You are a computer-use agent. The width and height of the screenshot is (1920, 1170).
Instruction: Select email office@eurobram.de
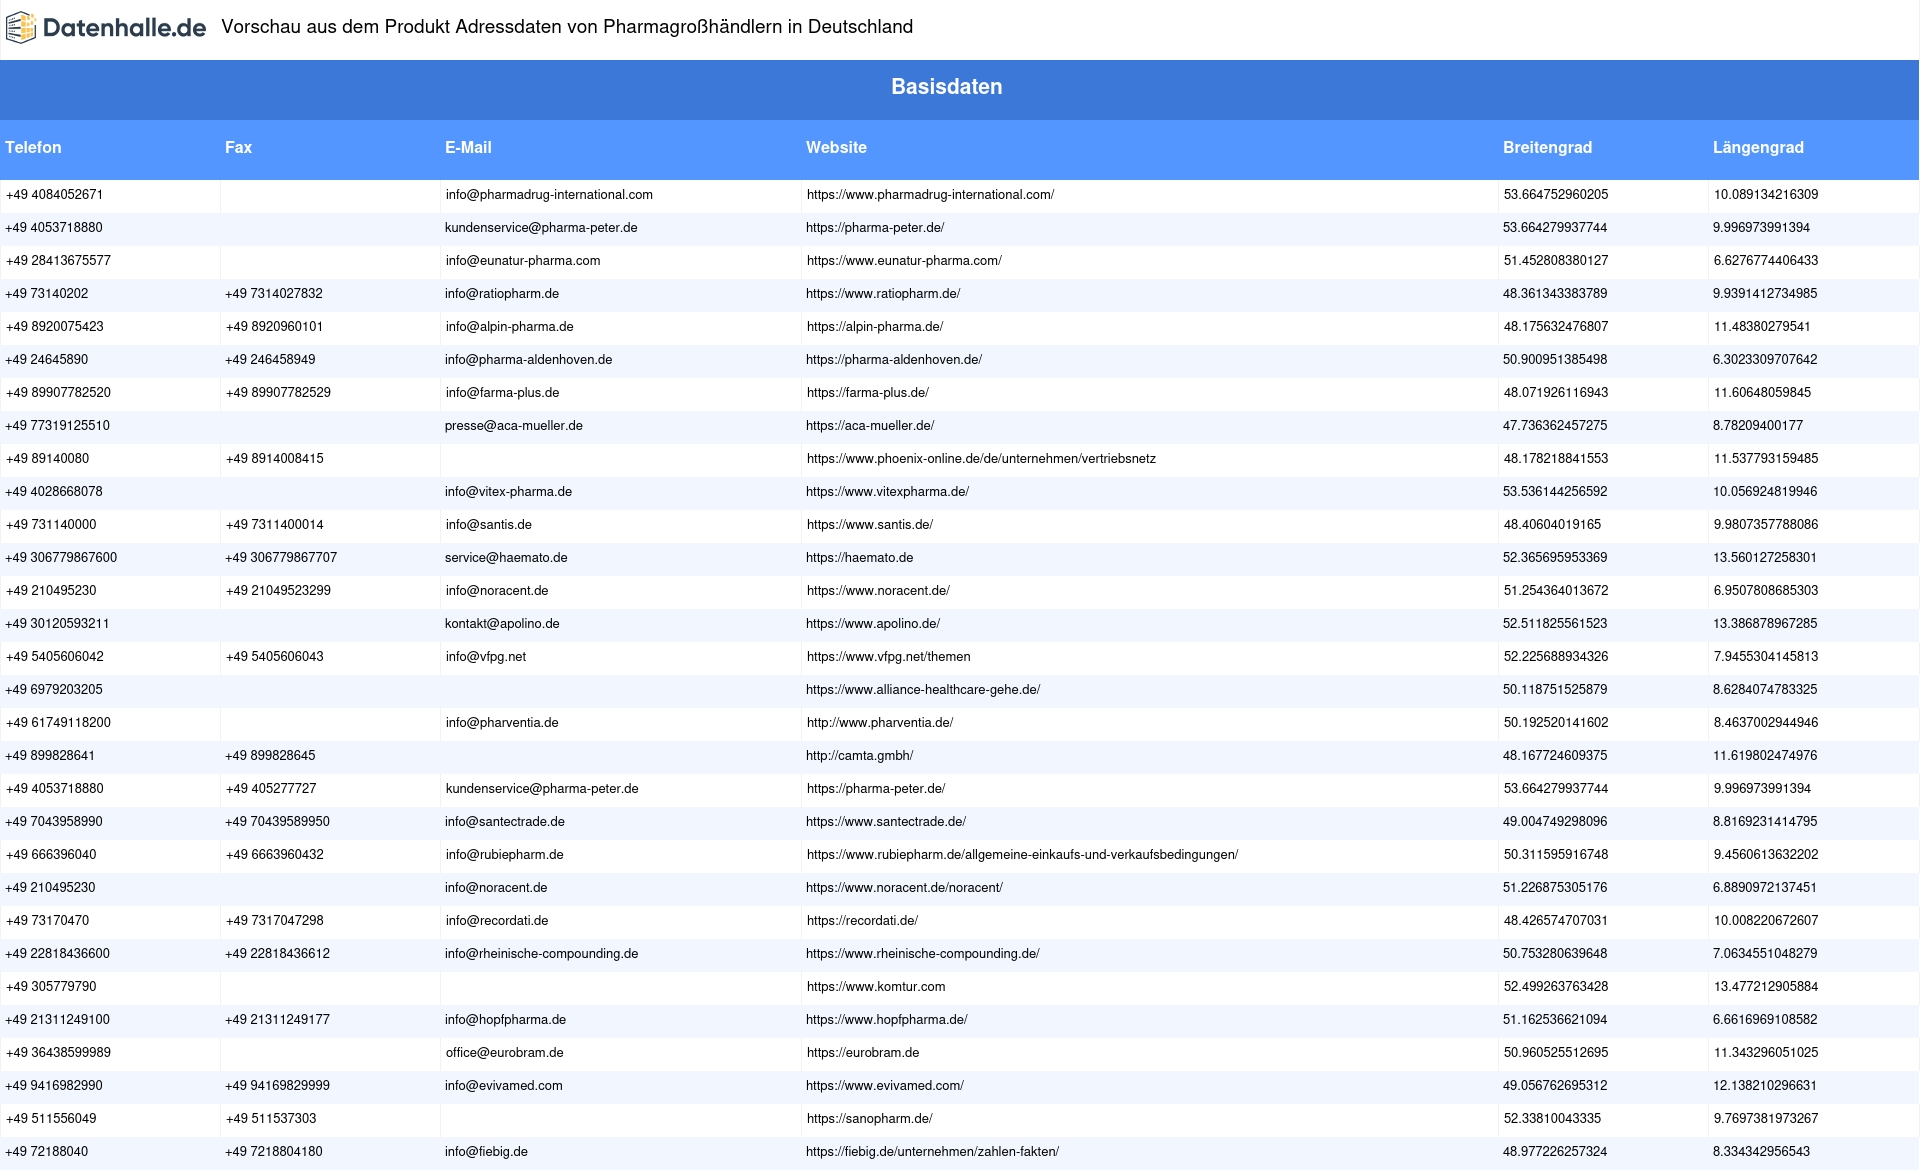pyautogui.click(x=505, y=1053)
